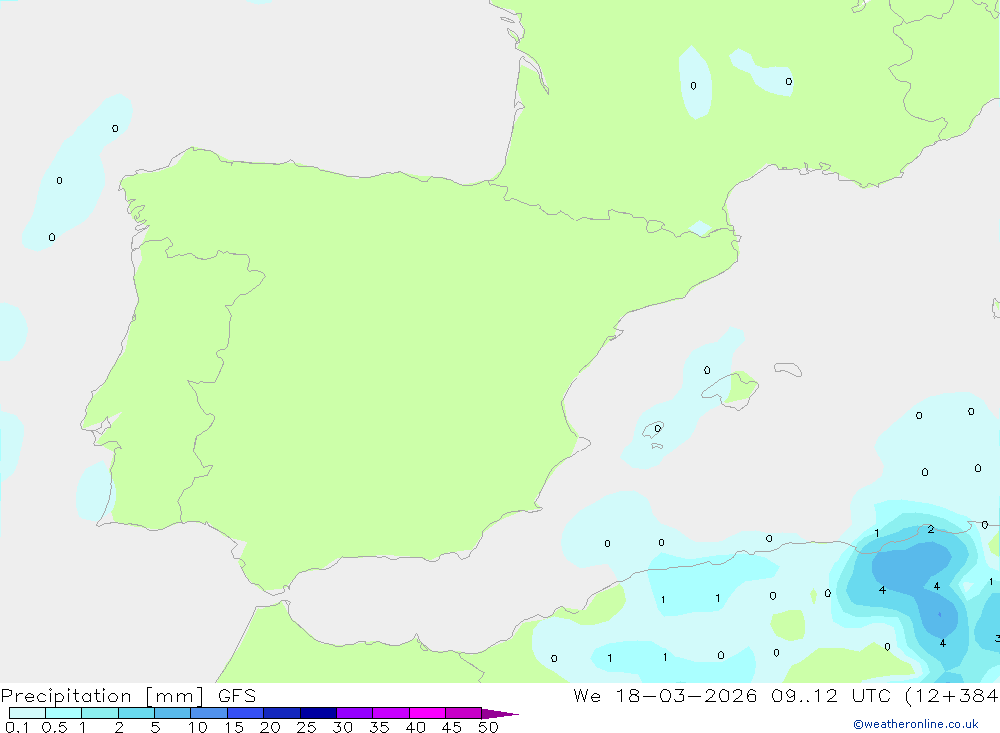Click the "09..12 UTC" time range text

(x=830, y=696)
